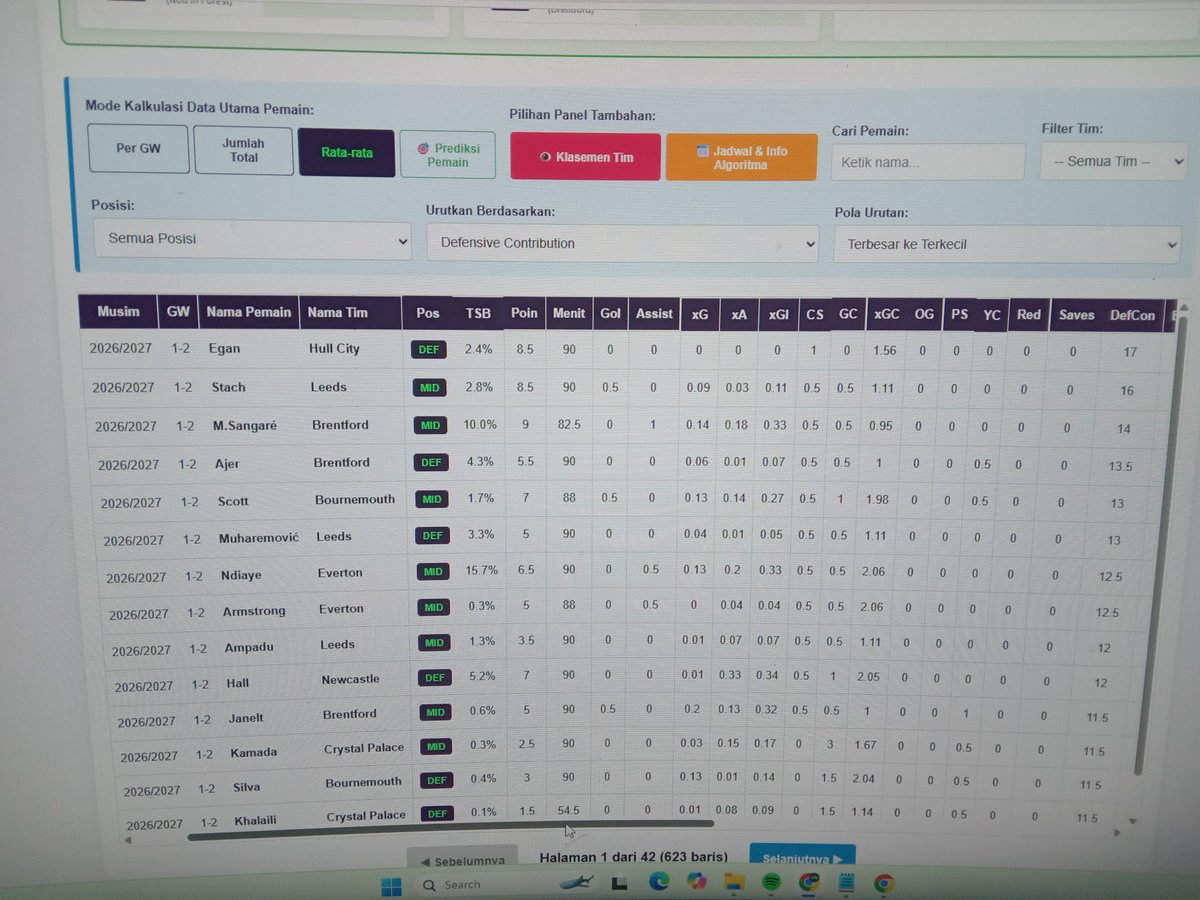The image size is (1200, 900).
Task: Click the Poin column header
Action: pos(524,313)
